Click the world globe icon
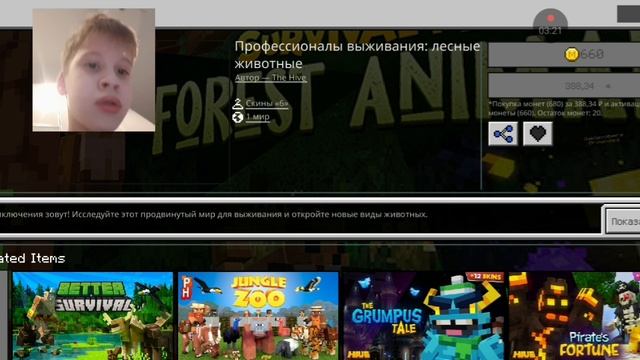Image resolution: width=640 pixels, height=360 pixels. [238, 118]
